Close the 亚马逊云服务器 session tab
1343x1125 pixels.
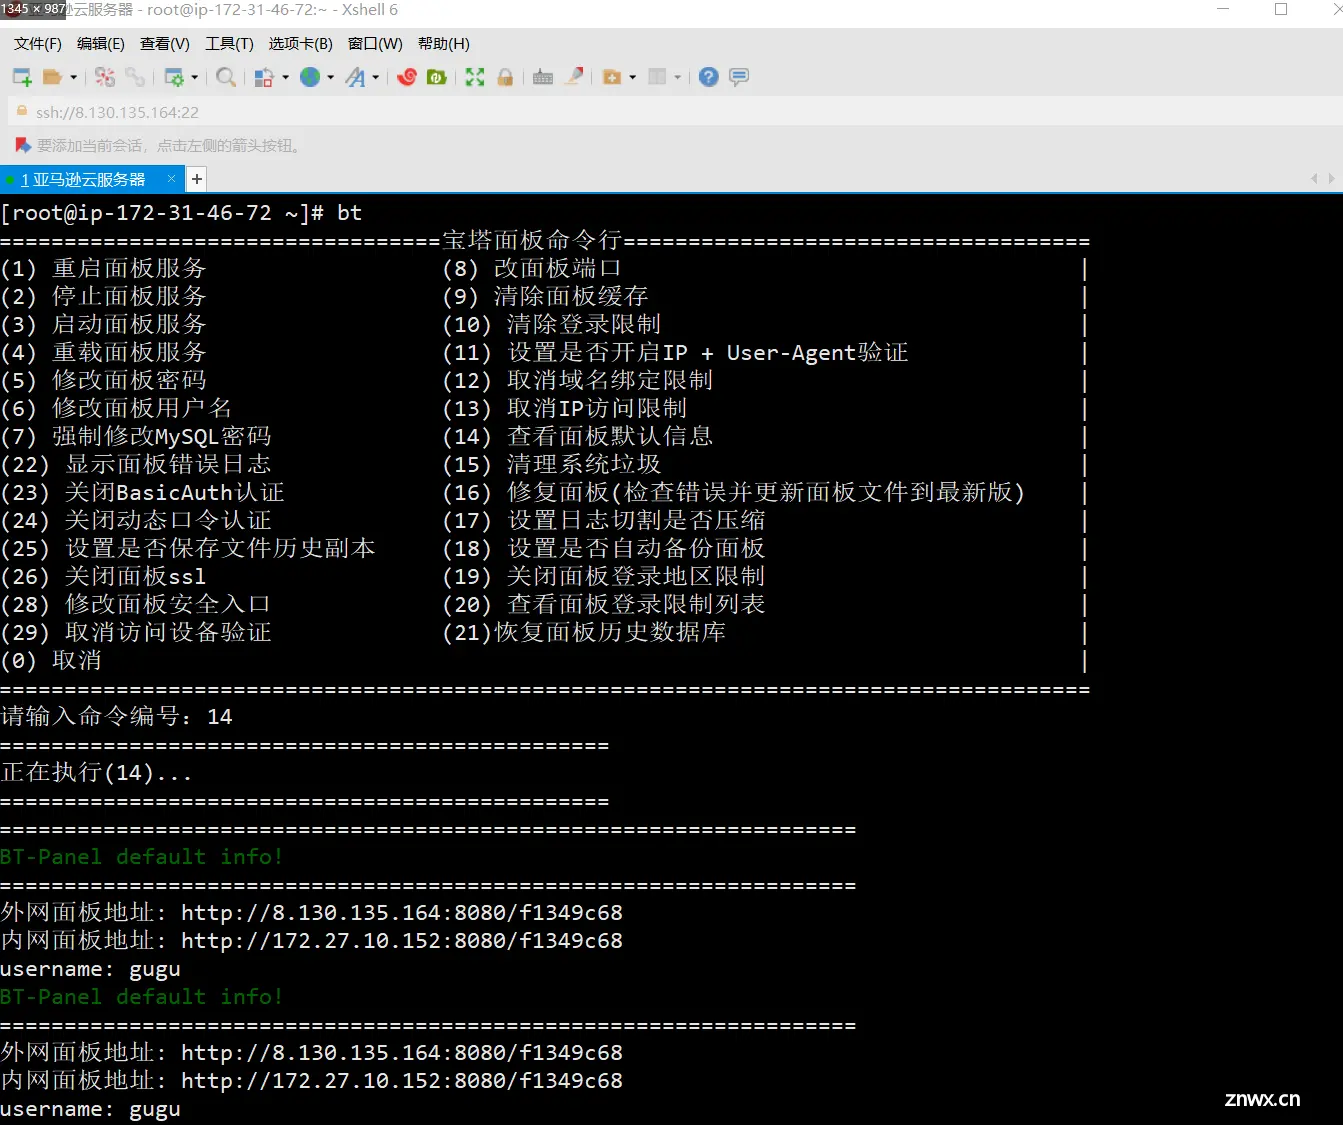[x=171, y=179]
